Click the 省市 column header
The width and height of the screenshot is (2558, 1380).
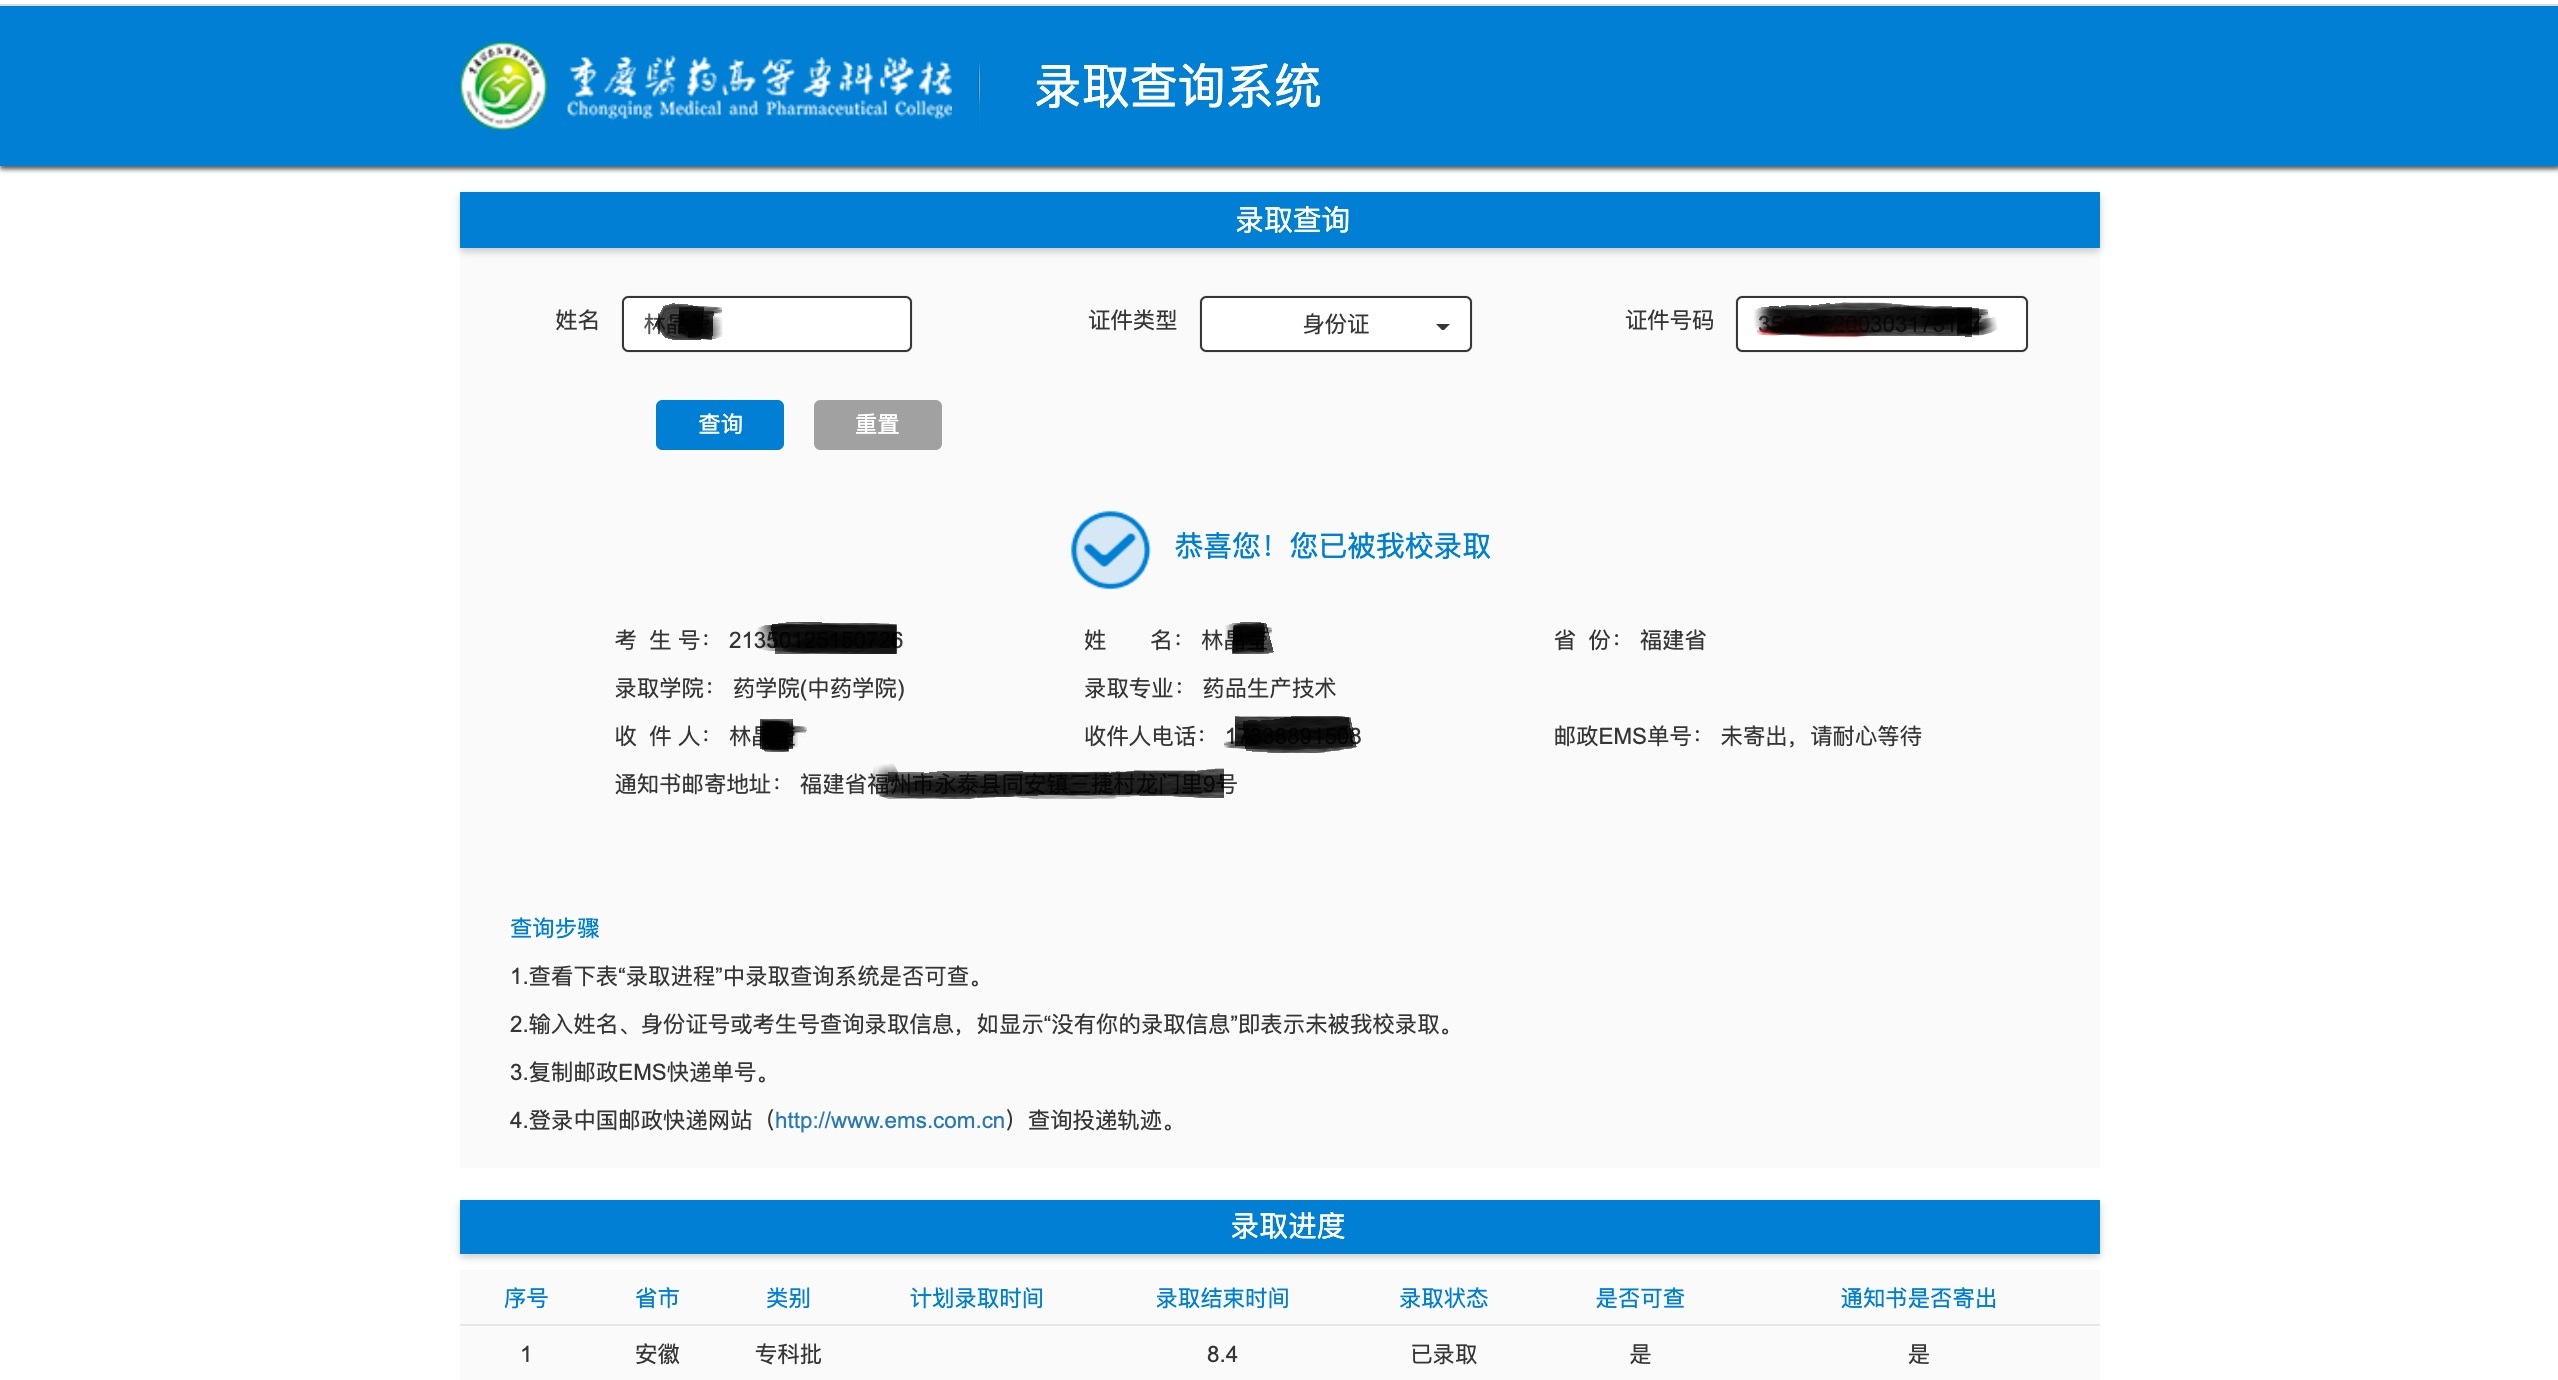coord(657,1298)
